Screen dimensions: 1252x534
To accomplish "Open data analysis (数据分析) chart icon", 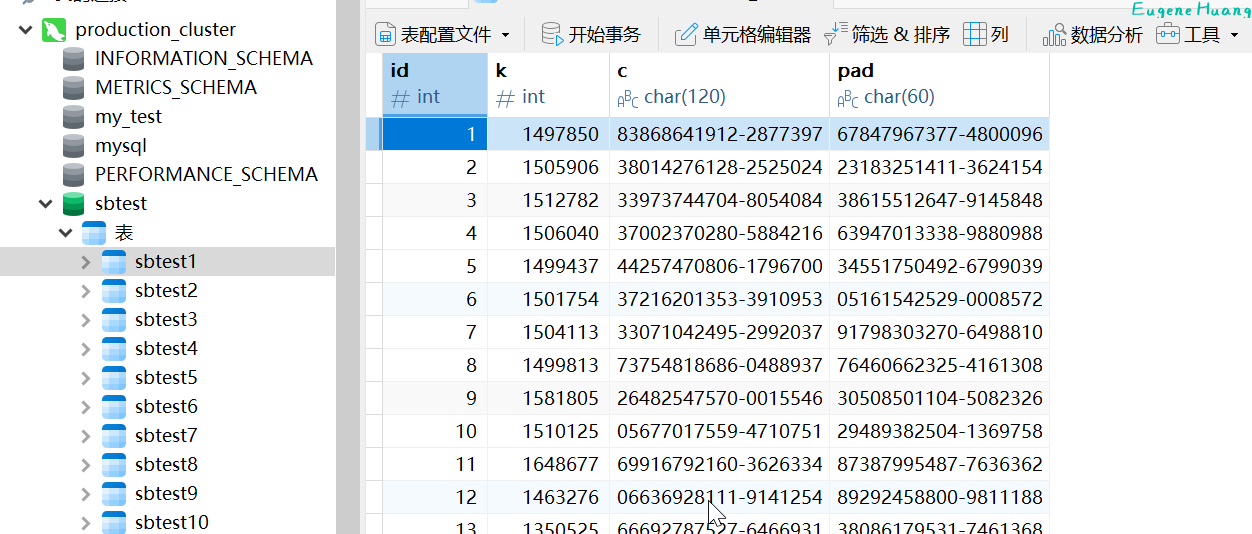I will click(x=1054, y=35).
